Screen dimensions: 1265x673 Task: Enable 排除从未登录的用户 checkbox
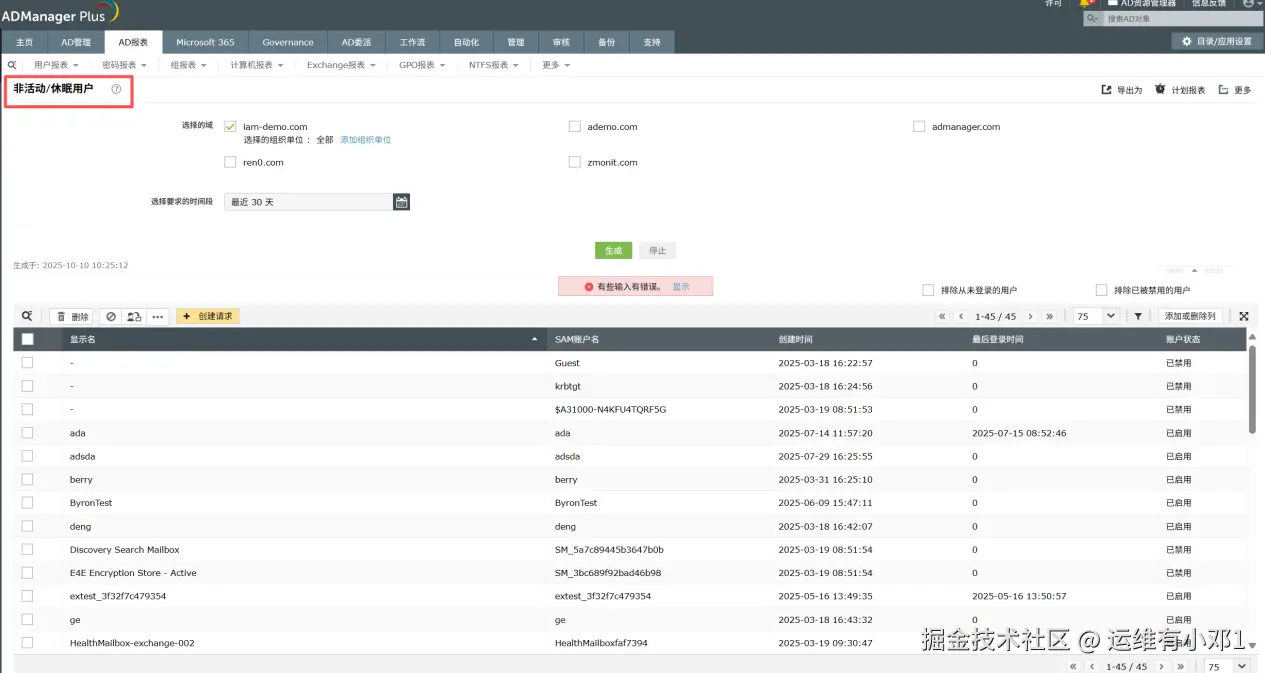click(x=928, y=290)
